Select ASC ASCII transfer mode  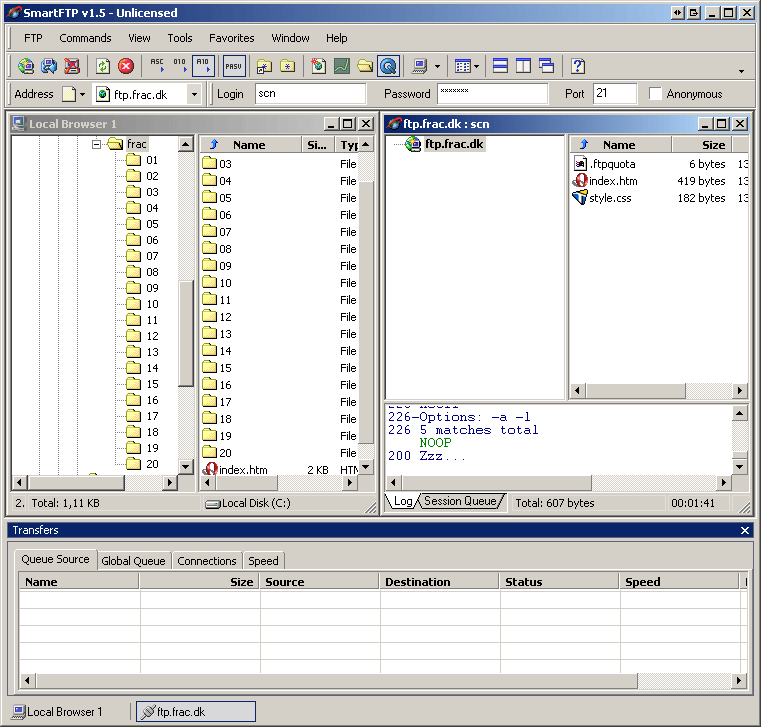[157, 66]
